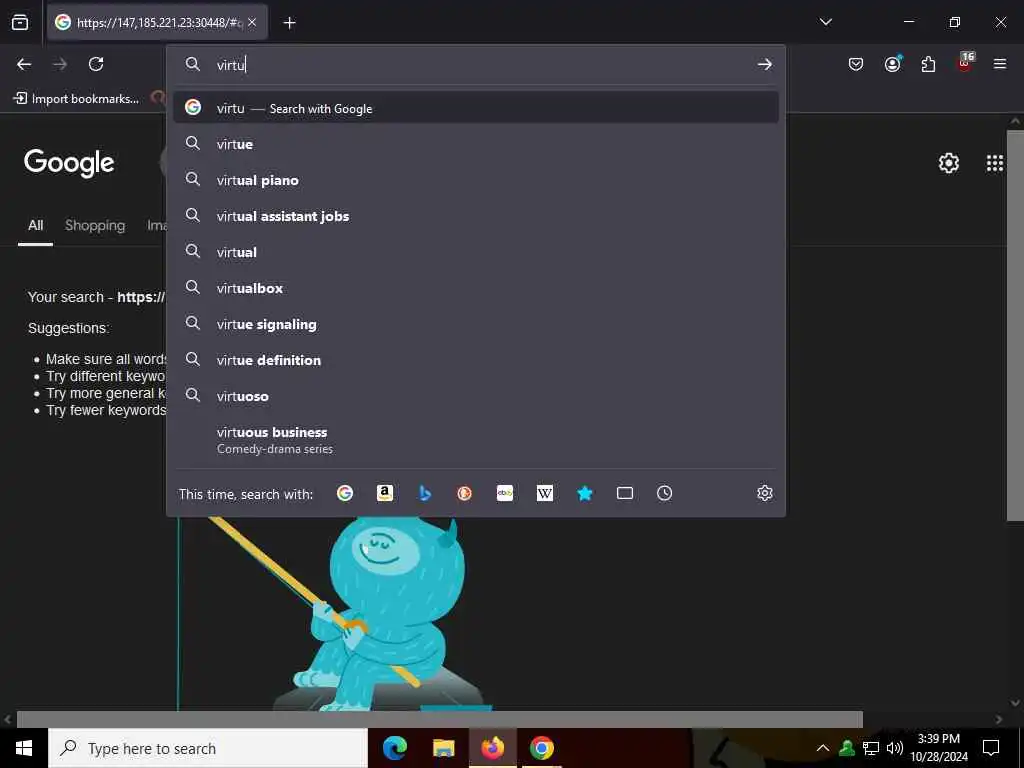The image size is (1024, 768).
Task: Expand the list all tabs chevron
Action: [x=825, y=22]
